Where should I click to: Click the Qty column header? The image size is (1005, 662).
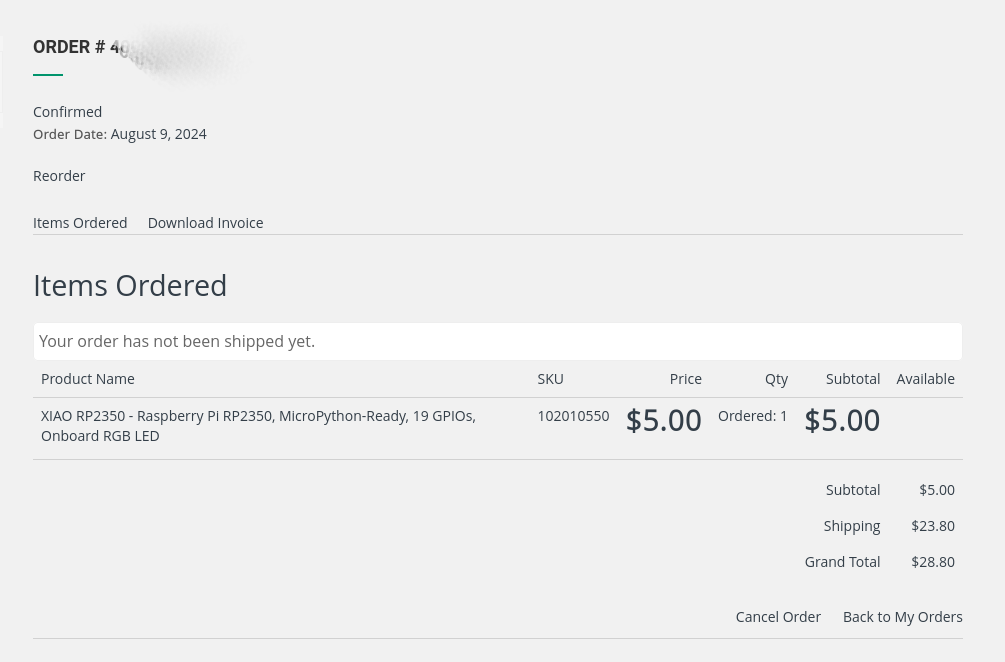pyautogui.click(x=776, y=379)
